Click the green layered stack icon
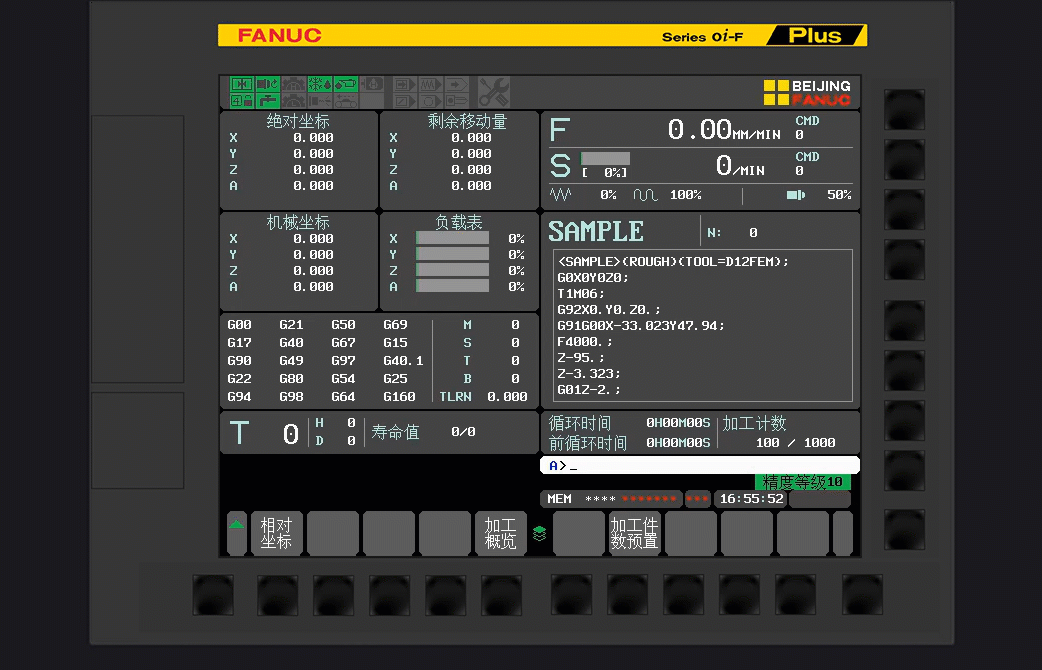Screen dimensions: 1042x670 (x=540, y=533)
